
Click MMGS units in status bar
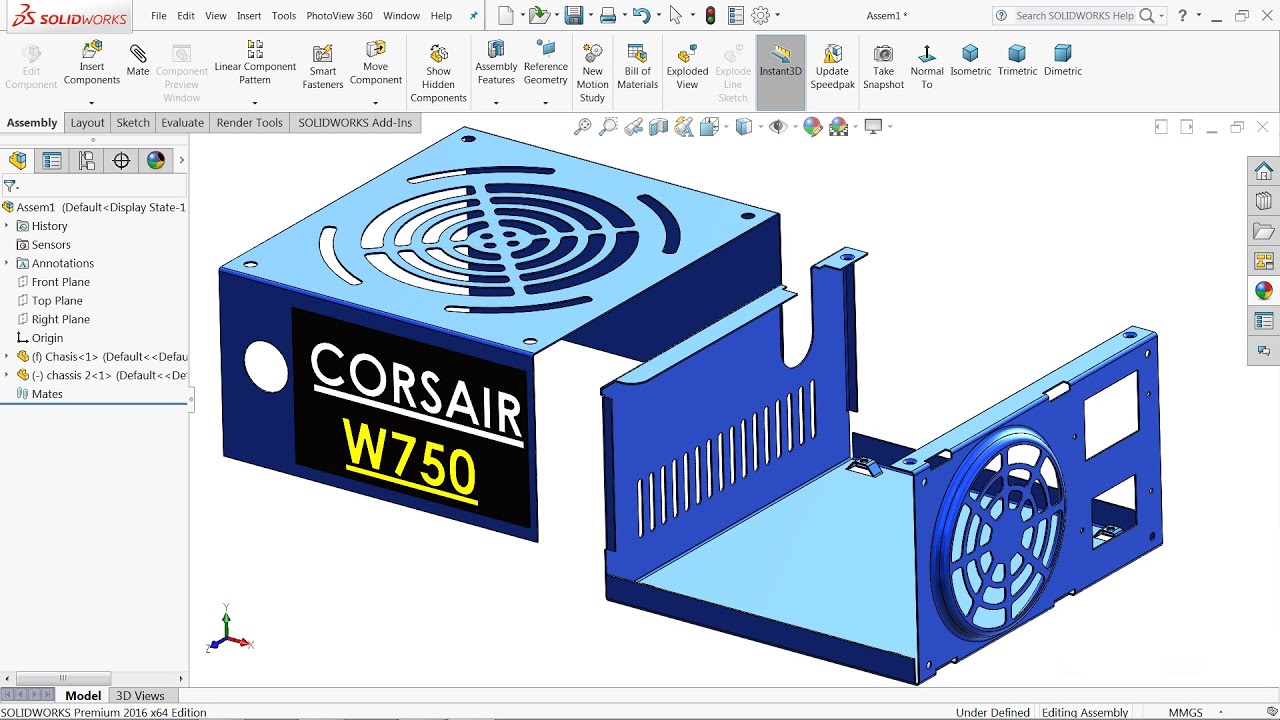(1186, 713)
